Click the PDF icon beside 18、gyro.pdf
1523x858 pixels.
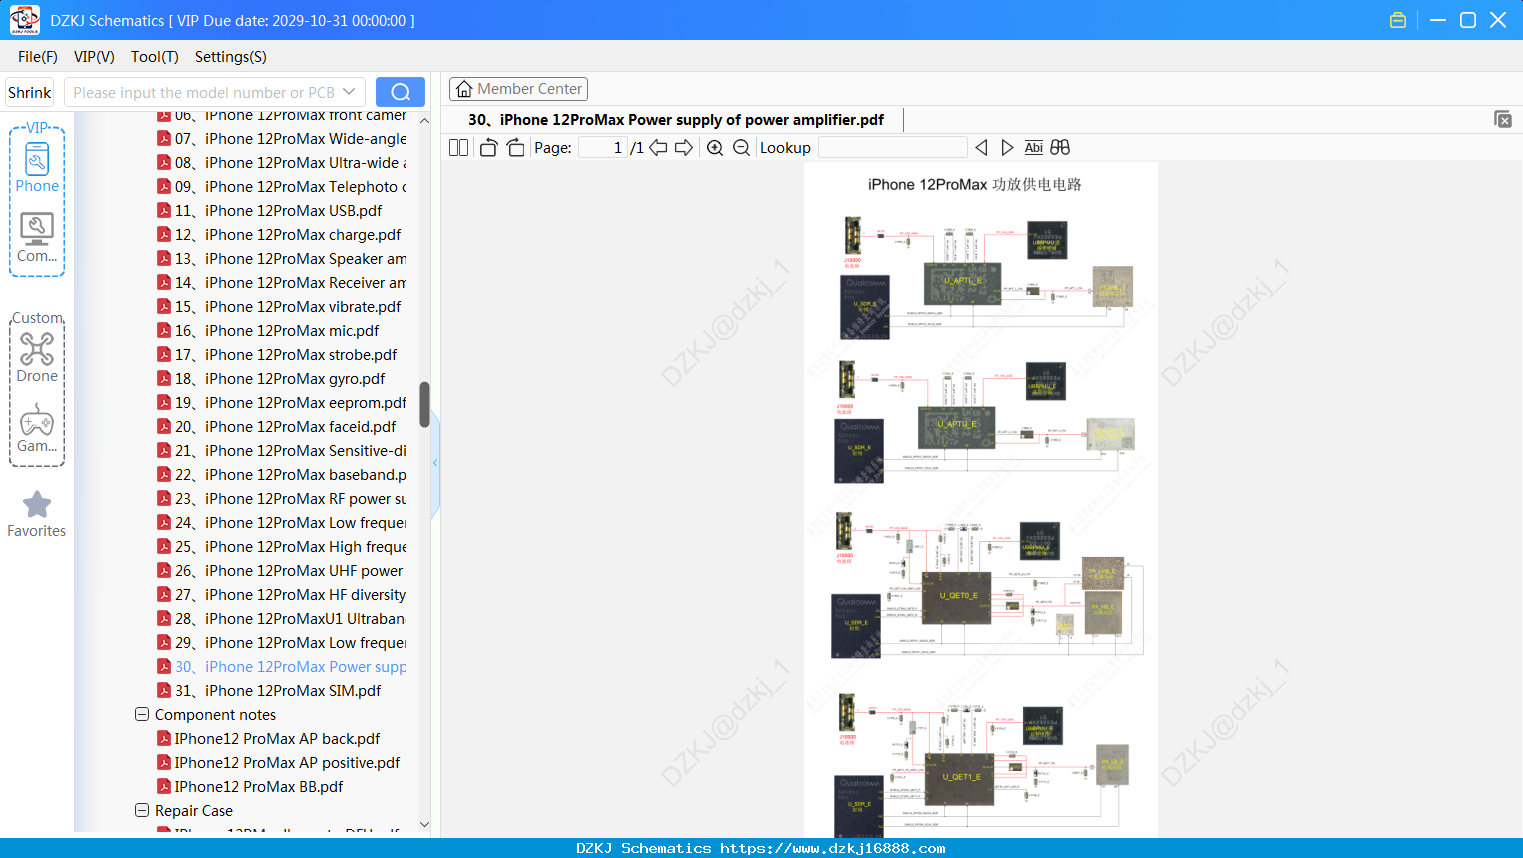164,379
